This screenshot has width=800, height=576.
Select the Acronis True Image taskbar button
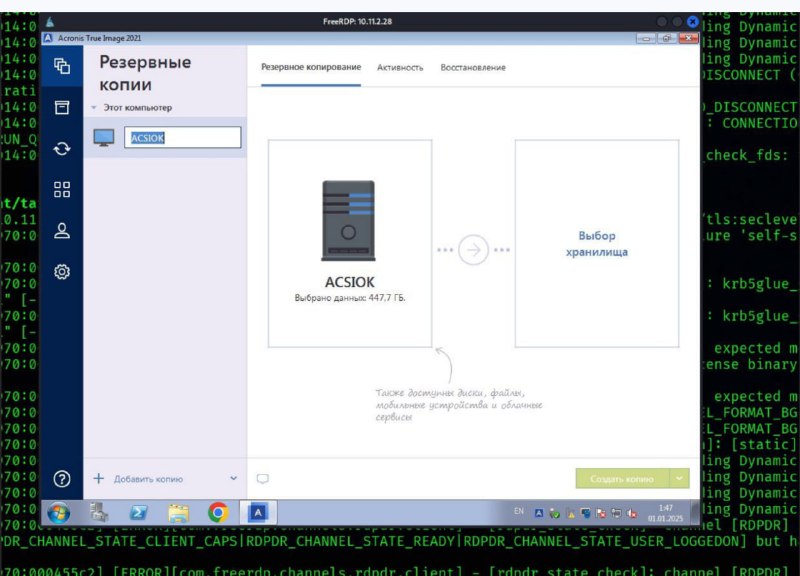coord(258,513)
